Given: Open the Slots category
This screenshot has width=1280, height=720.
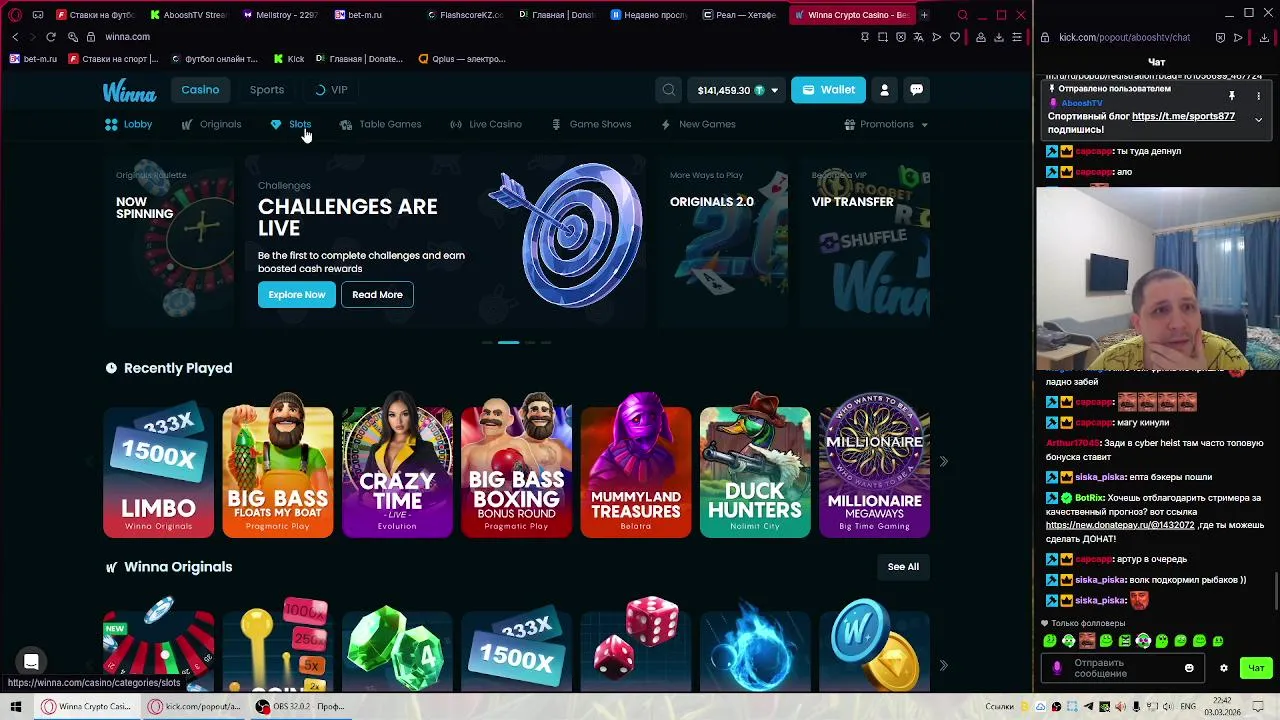Looking at the screenshot, I should [291, 124].
